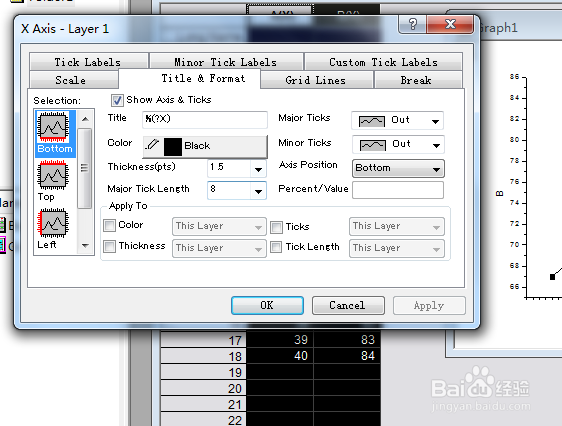The image size is (562, 426).
Task: Click Selection list scroll up arrow
Action: [x=85, y=119]
